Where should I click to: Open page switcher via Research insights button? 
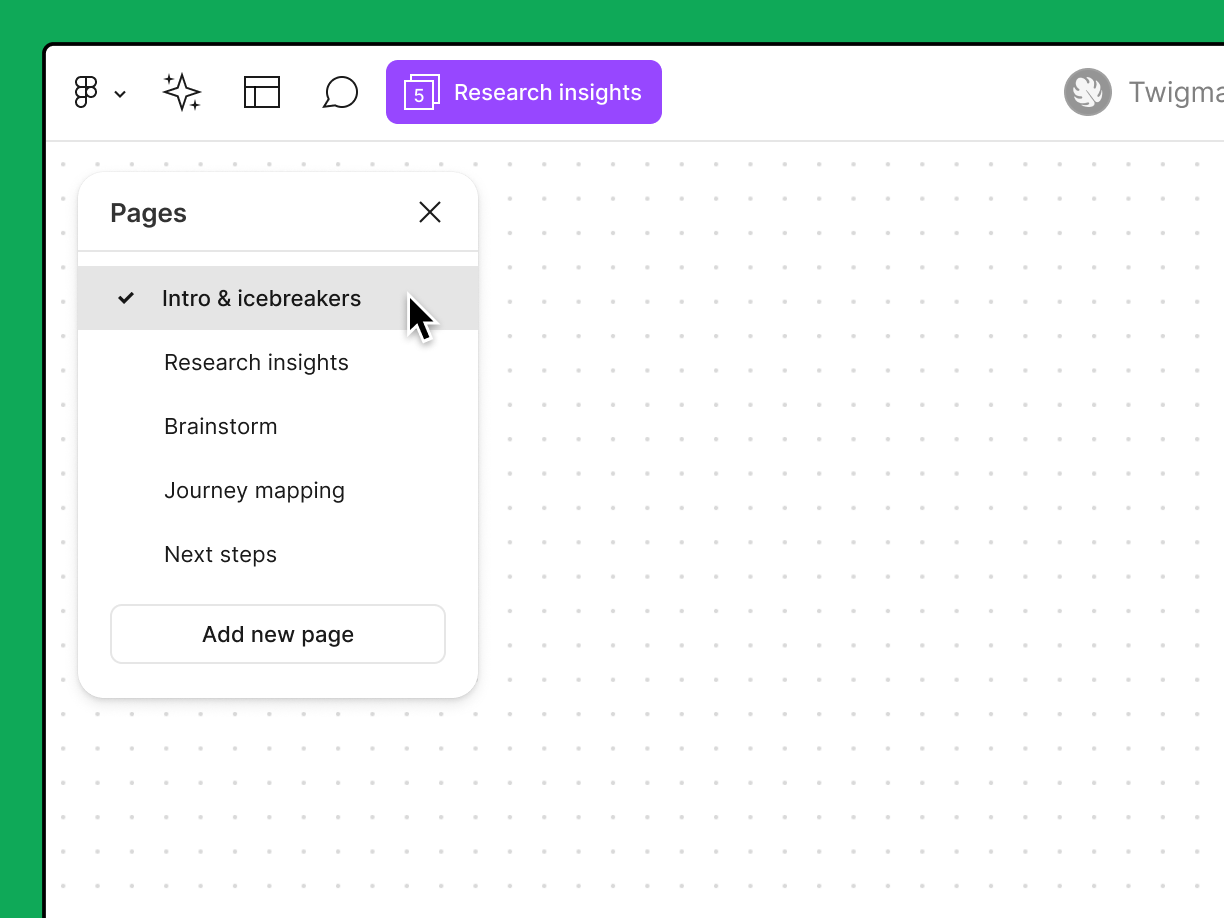[x=548, y=92]
